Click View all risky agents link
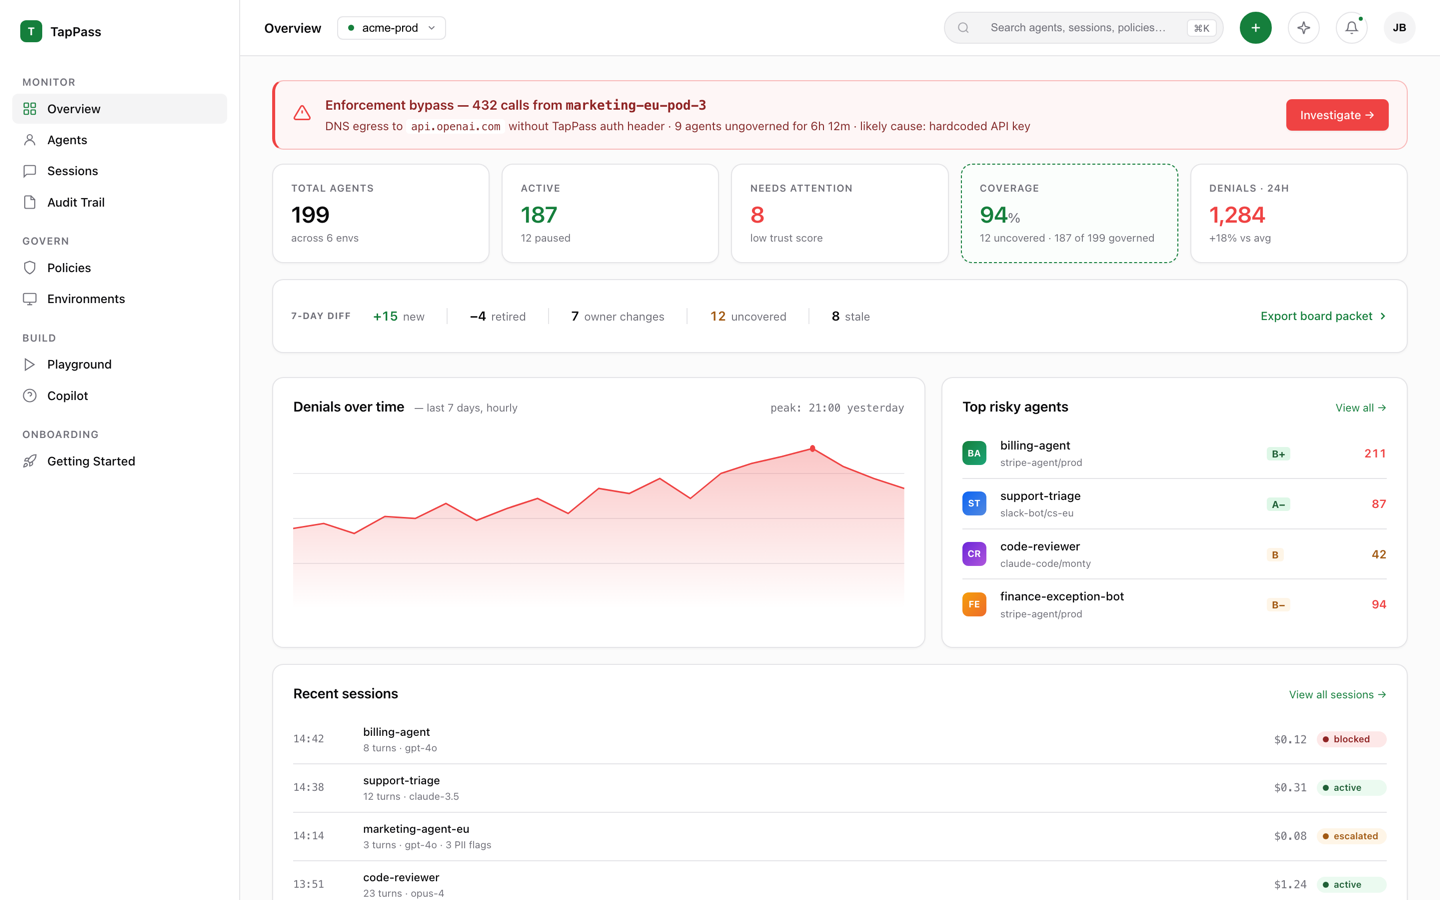Viewport: 1440px width, 900px height. pos(1361,408)
